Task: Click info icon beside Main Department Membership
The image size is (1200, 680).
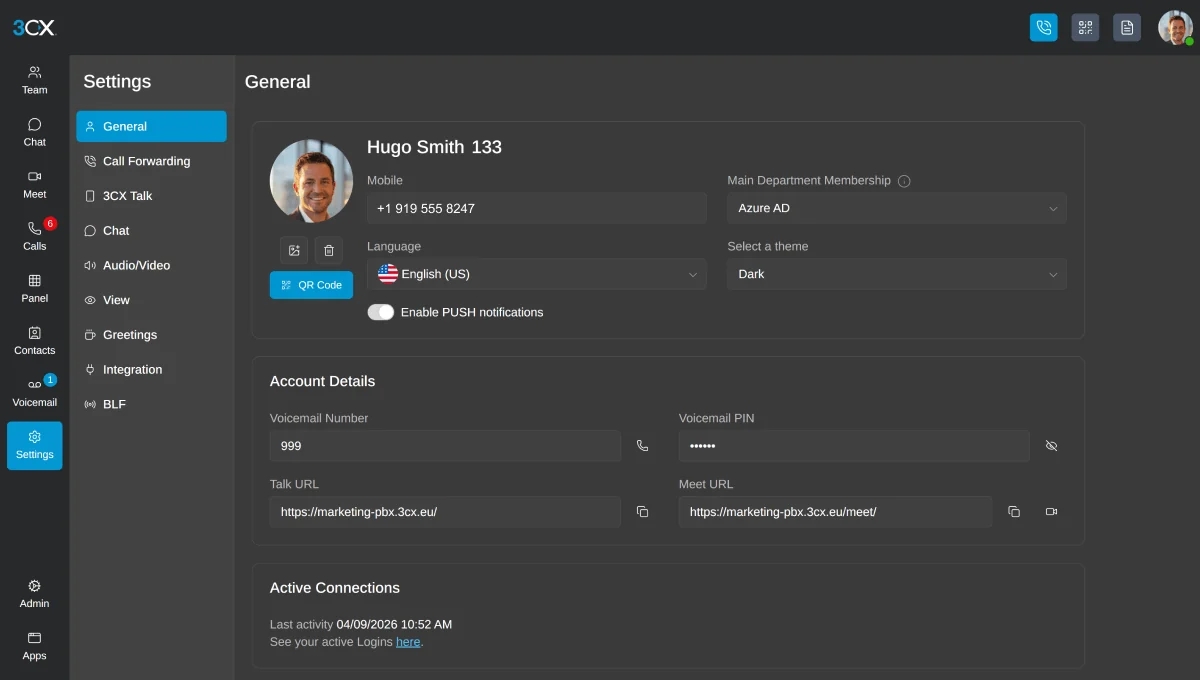Action: (x=904, y=181)
